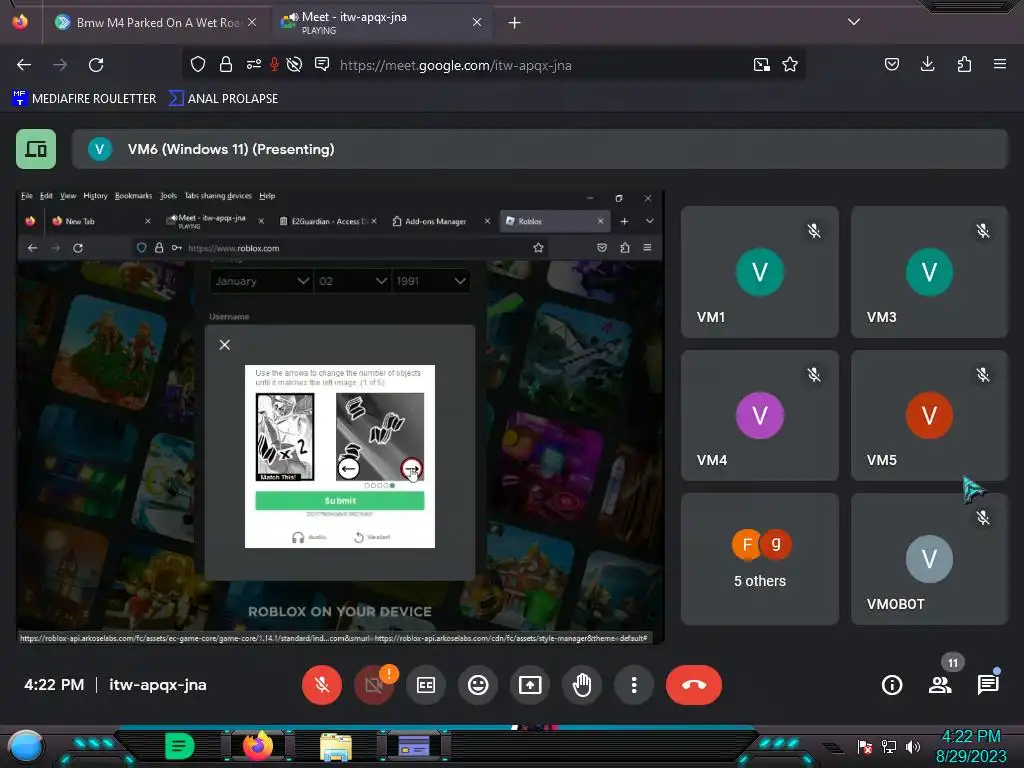The height and width of the screenshot is (768, 1024).
Task: Reload the current page
Action: tap(96, 65)
